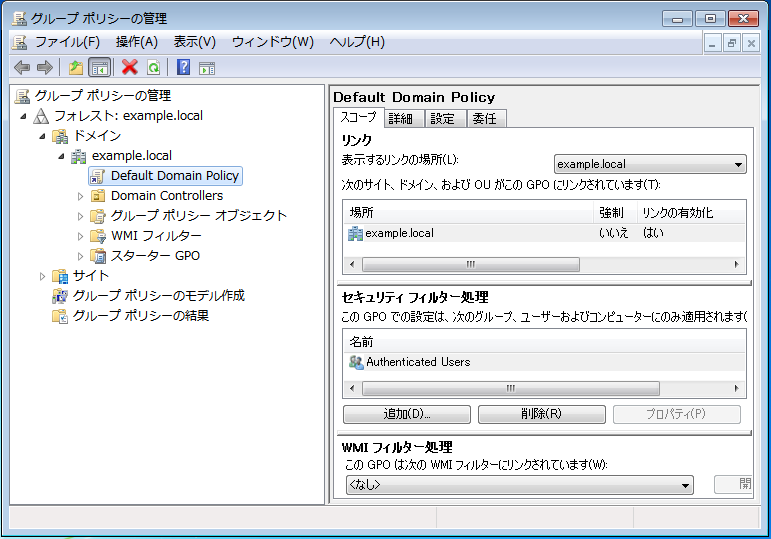771x539 pixels.
Task: Open the ヘルプ(H) menu
Action: [357, 42]
